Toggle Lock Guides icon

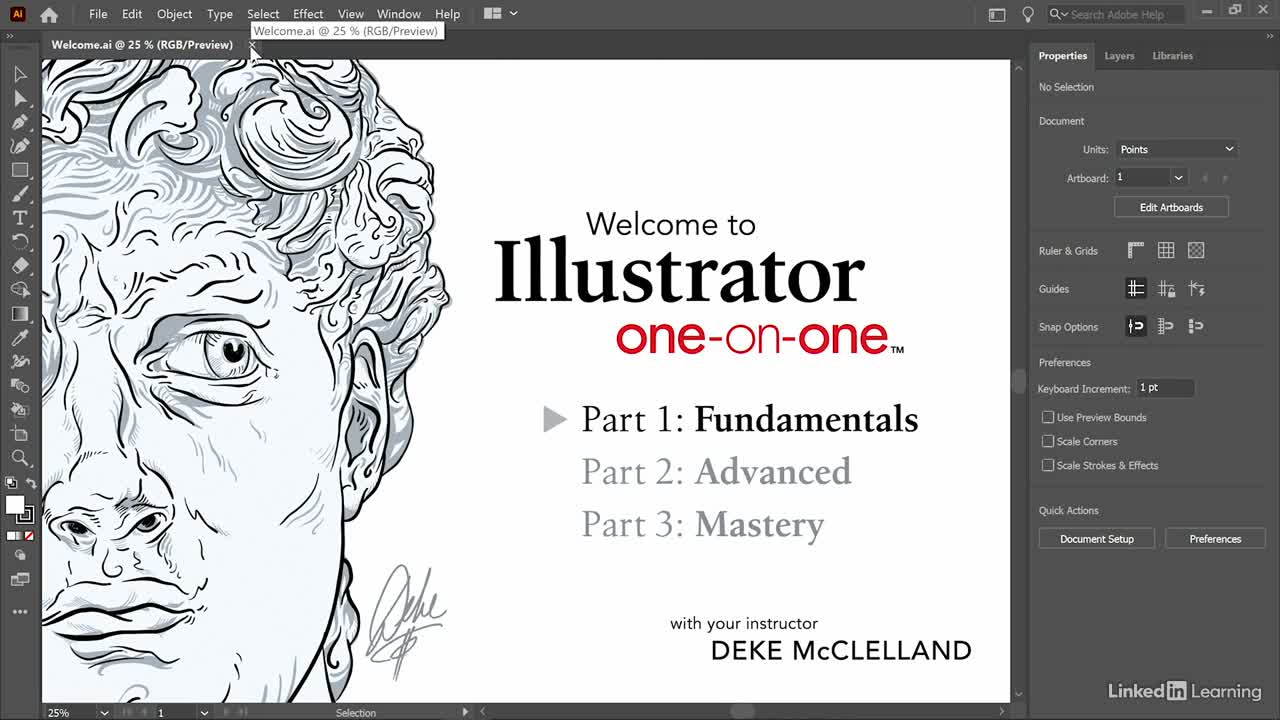(x=1166, y=289)
